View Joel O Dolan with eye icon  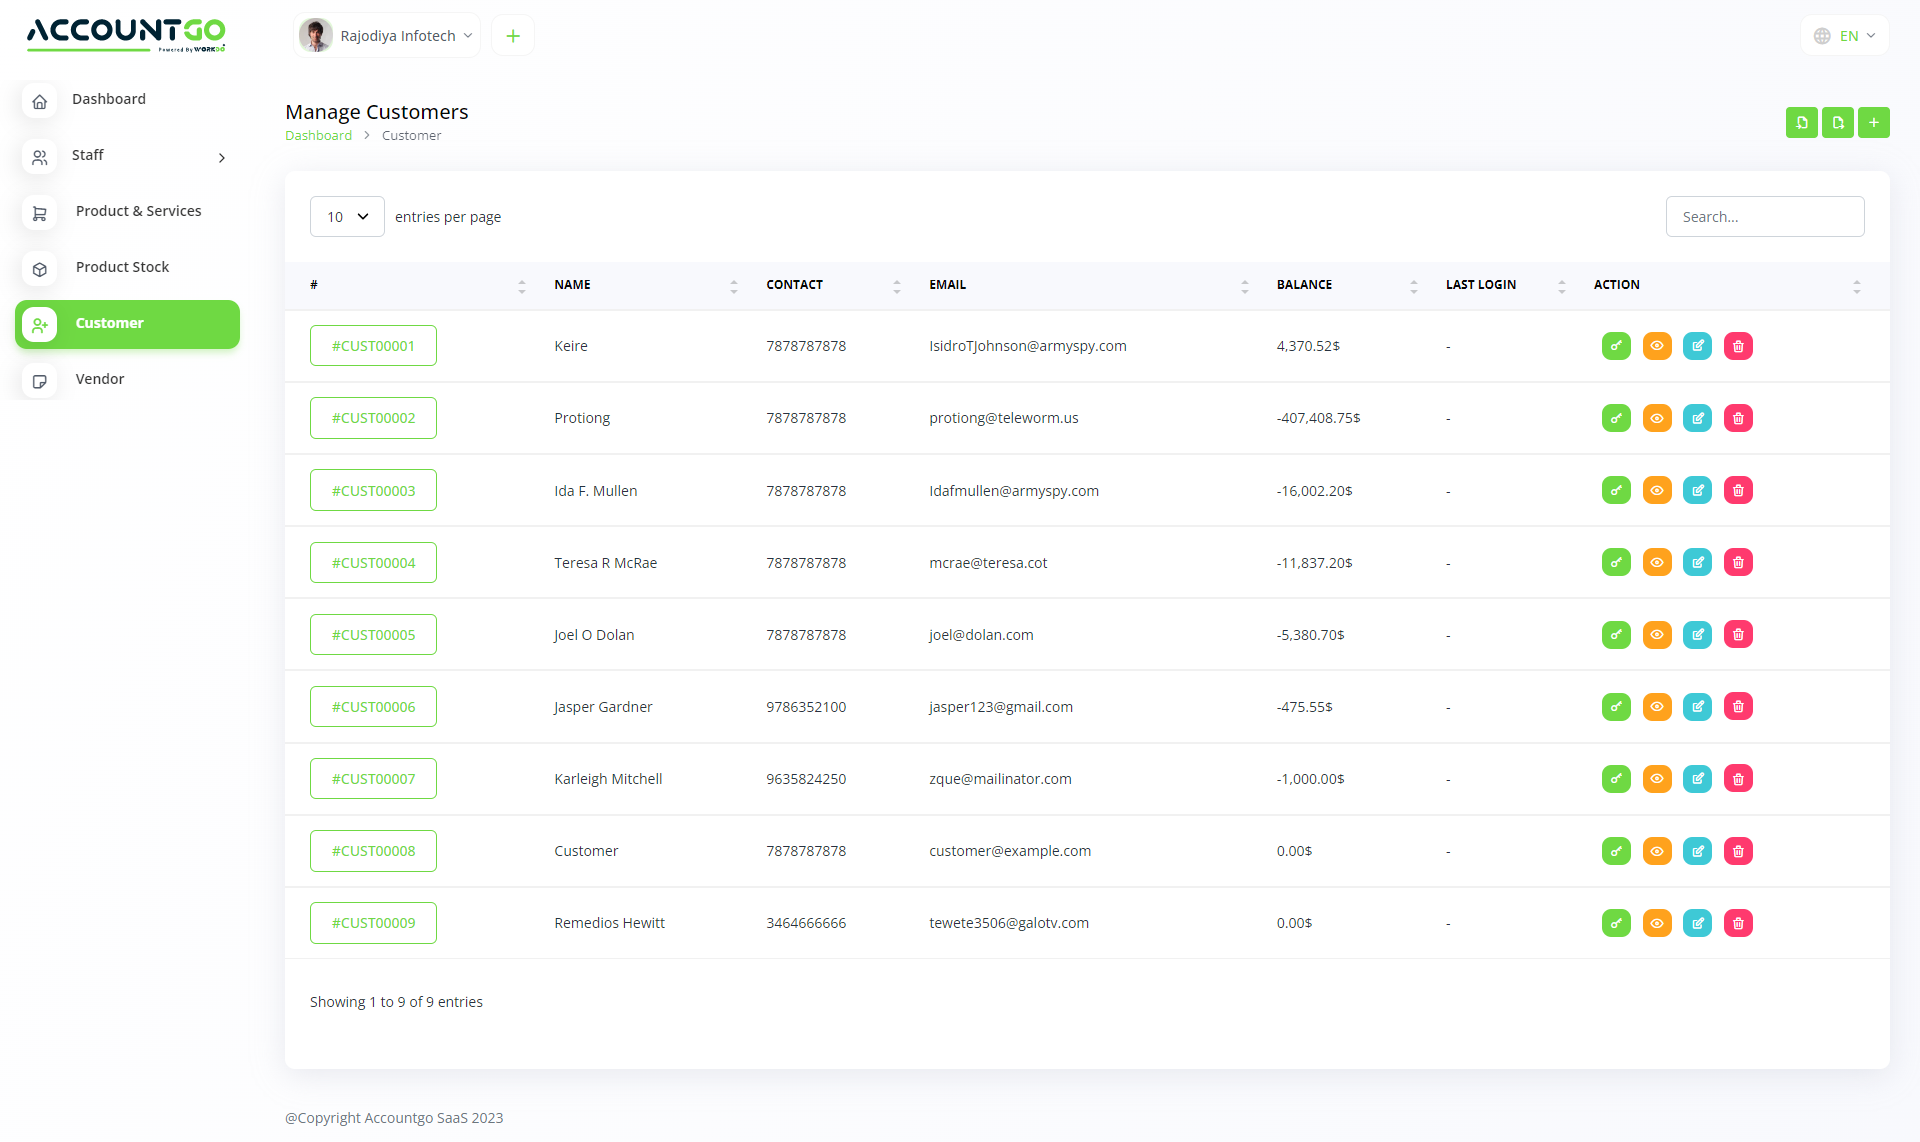[1657, 634]
